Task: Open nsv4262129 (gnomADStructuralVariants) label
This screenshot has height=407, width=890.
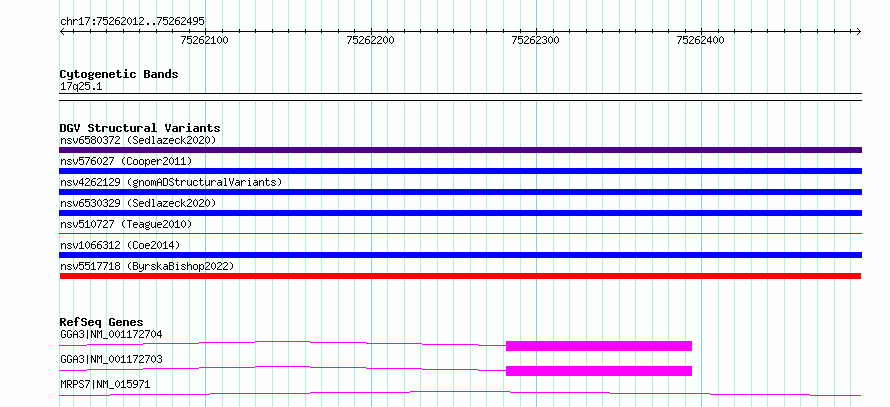Action: [x=171, y=182]
